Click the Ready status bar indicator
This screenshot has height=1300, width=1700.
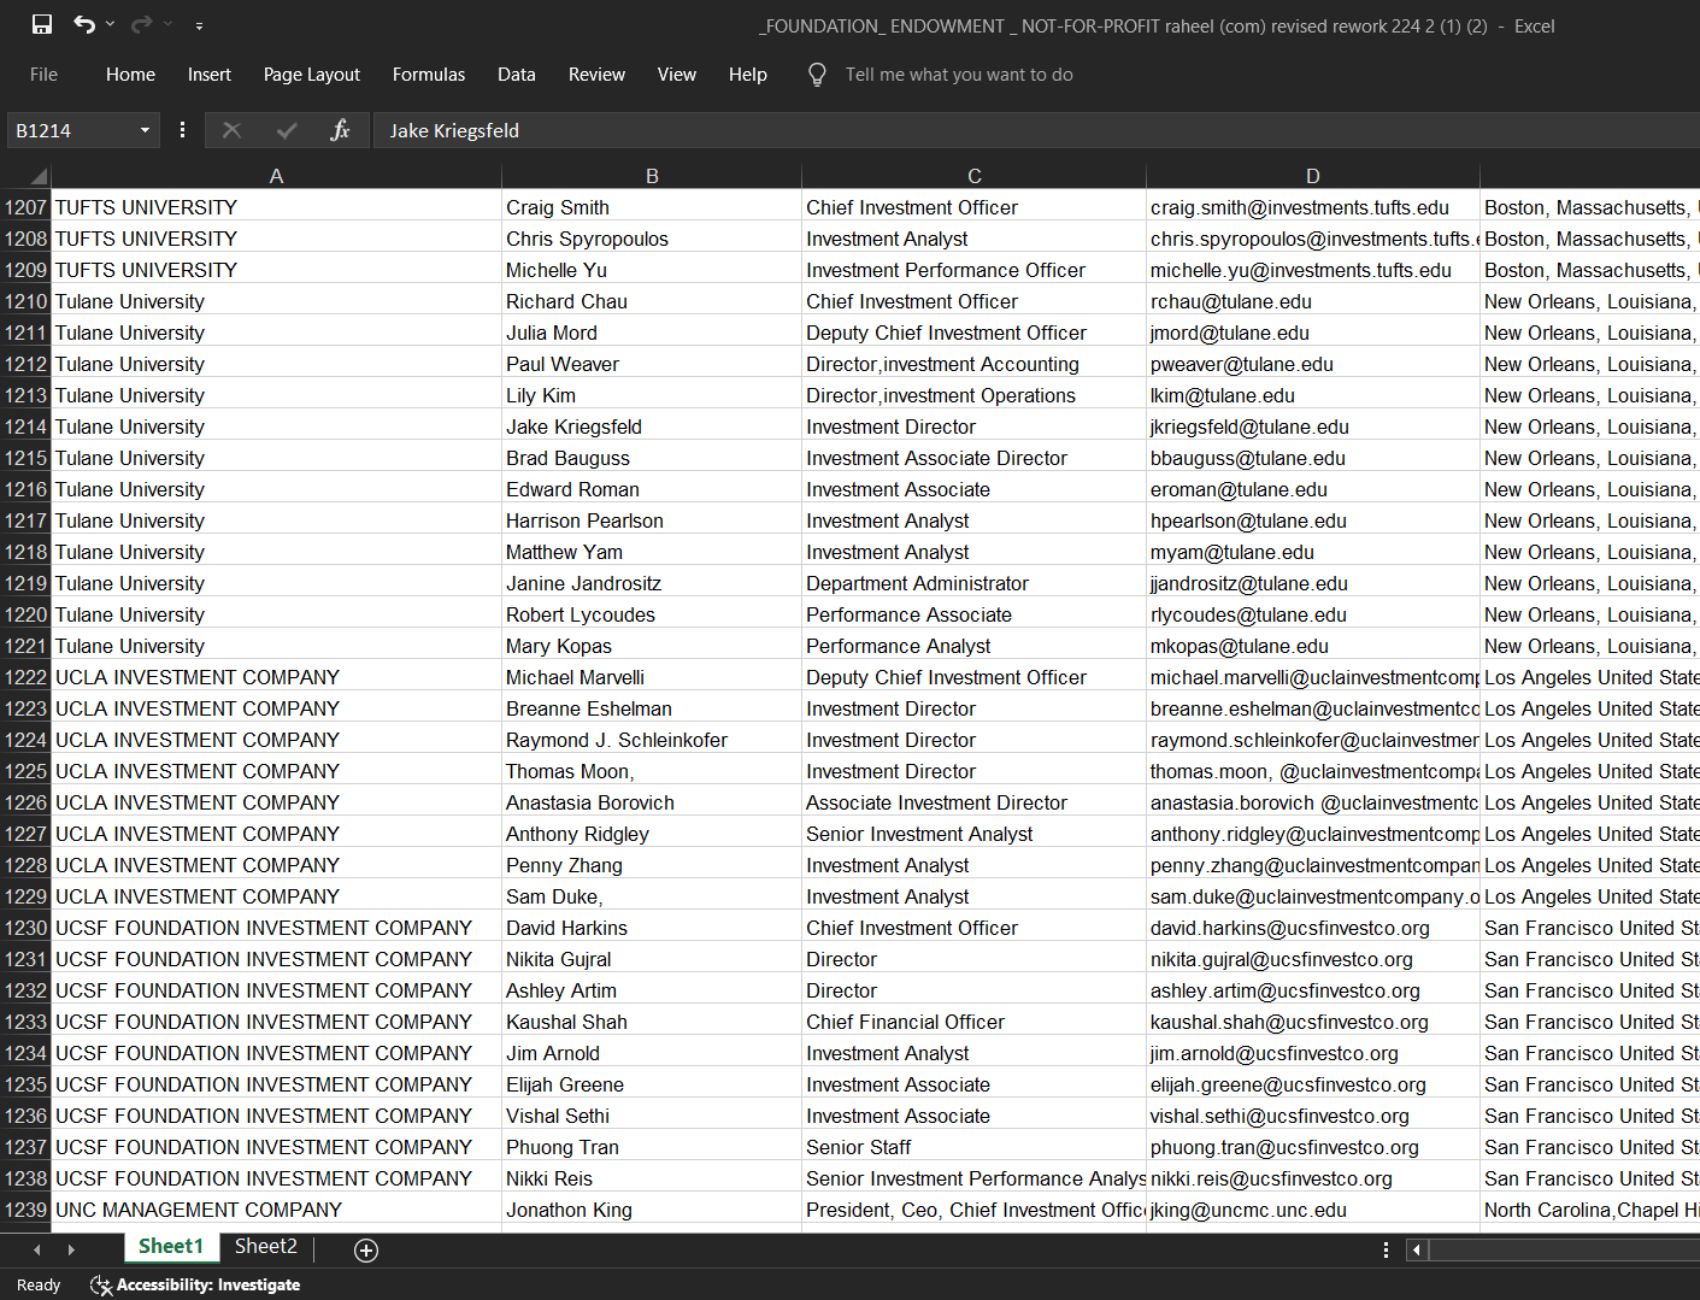[38, 1284]
